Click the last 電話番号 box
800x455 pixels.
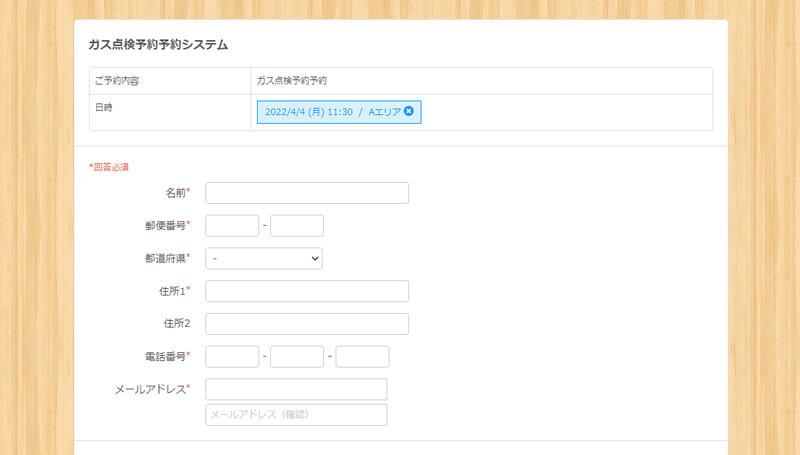coord(362,357)
